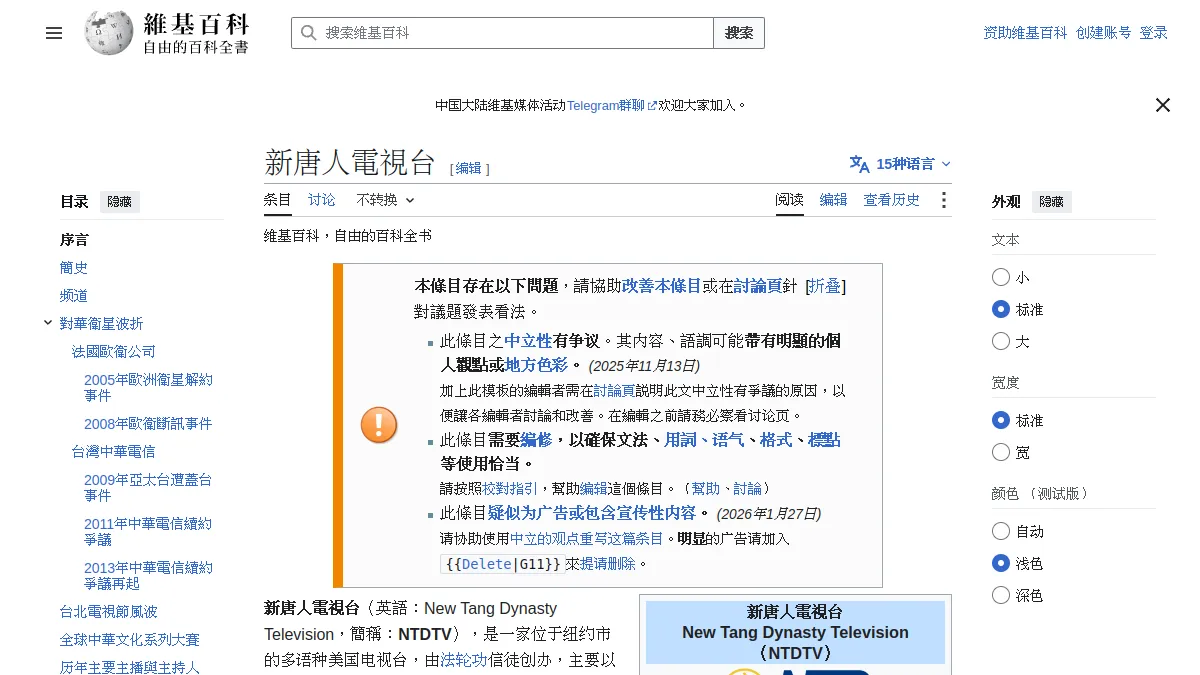Open the 编辑 tab
This screenshot has height=675, width=1200.
pos(833,199)
